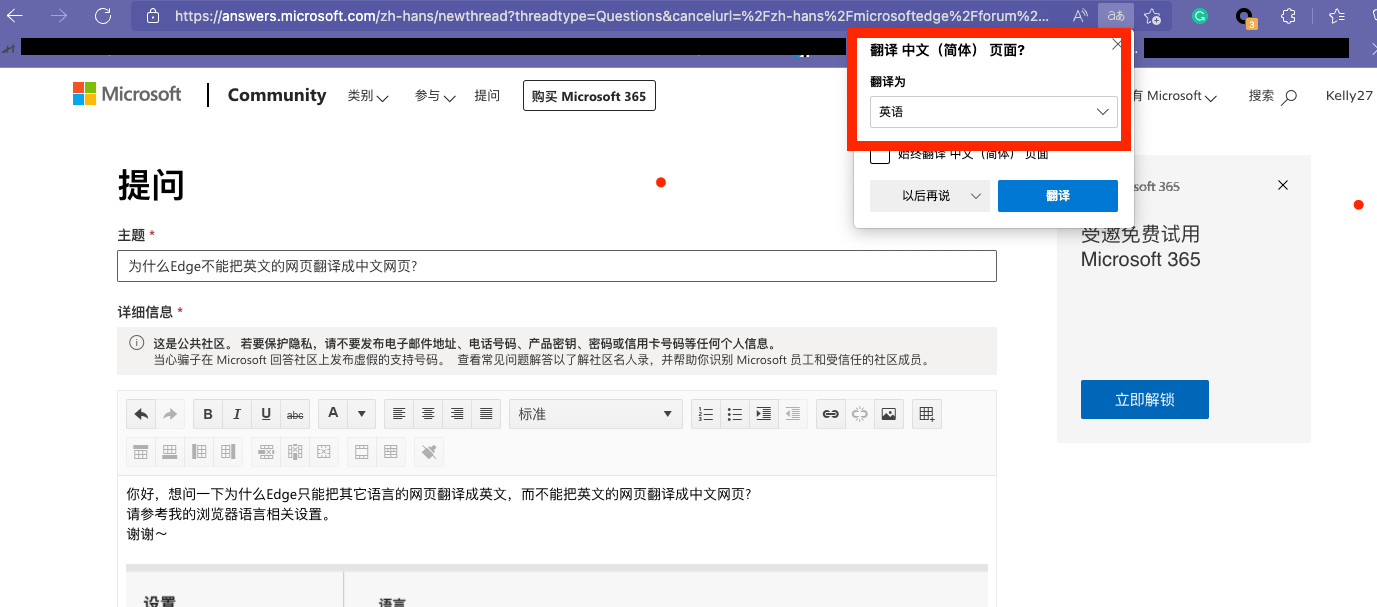Image resolution: width=1377 pixels, height=607 pixels.
Task: Expand the 类别 navigation dropdown
Action: click(366, 95)
